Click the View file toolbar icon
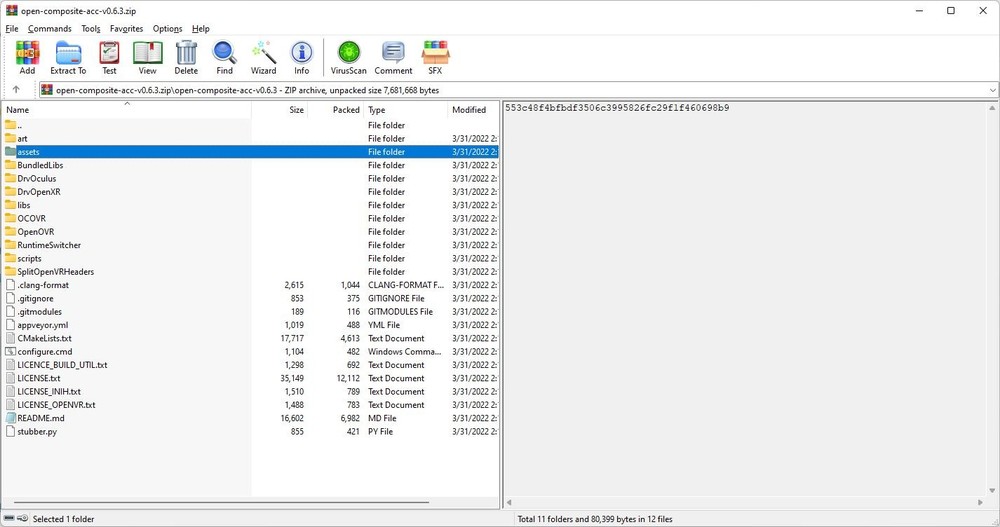 pos(147,57)
